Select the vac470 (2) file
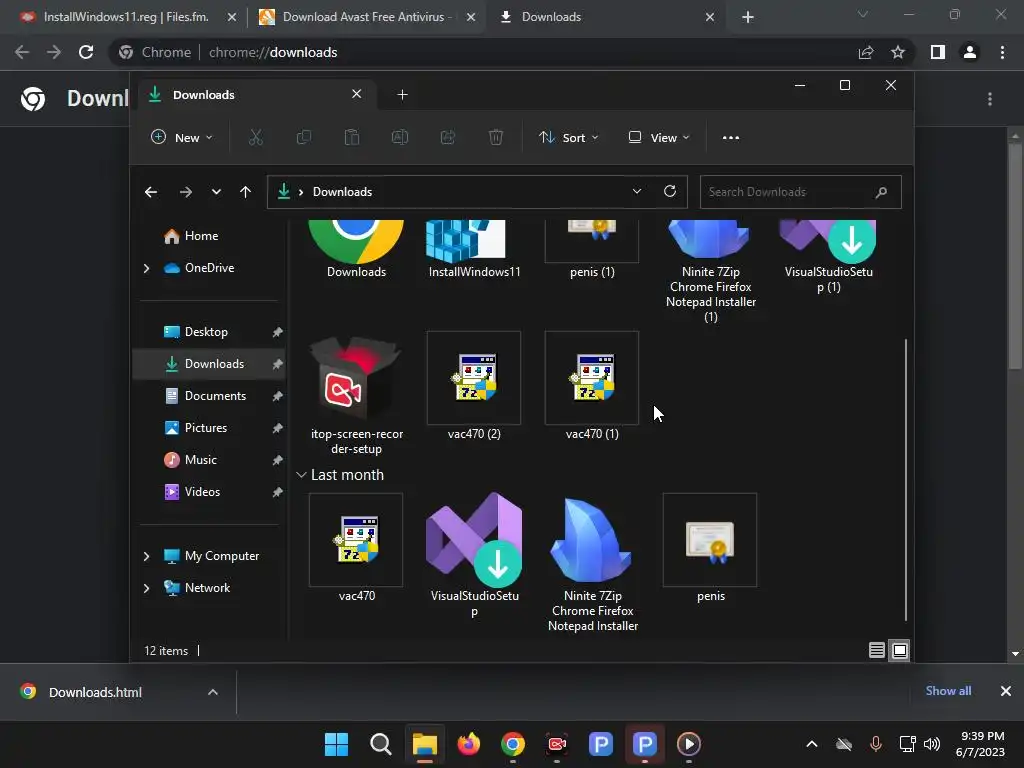This screenshot has width=1024, height=768. click(x=474, y=387)
